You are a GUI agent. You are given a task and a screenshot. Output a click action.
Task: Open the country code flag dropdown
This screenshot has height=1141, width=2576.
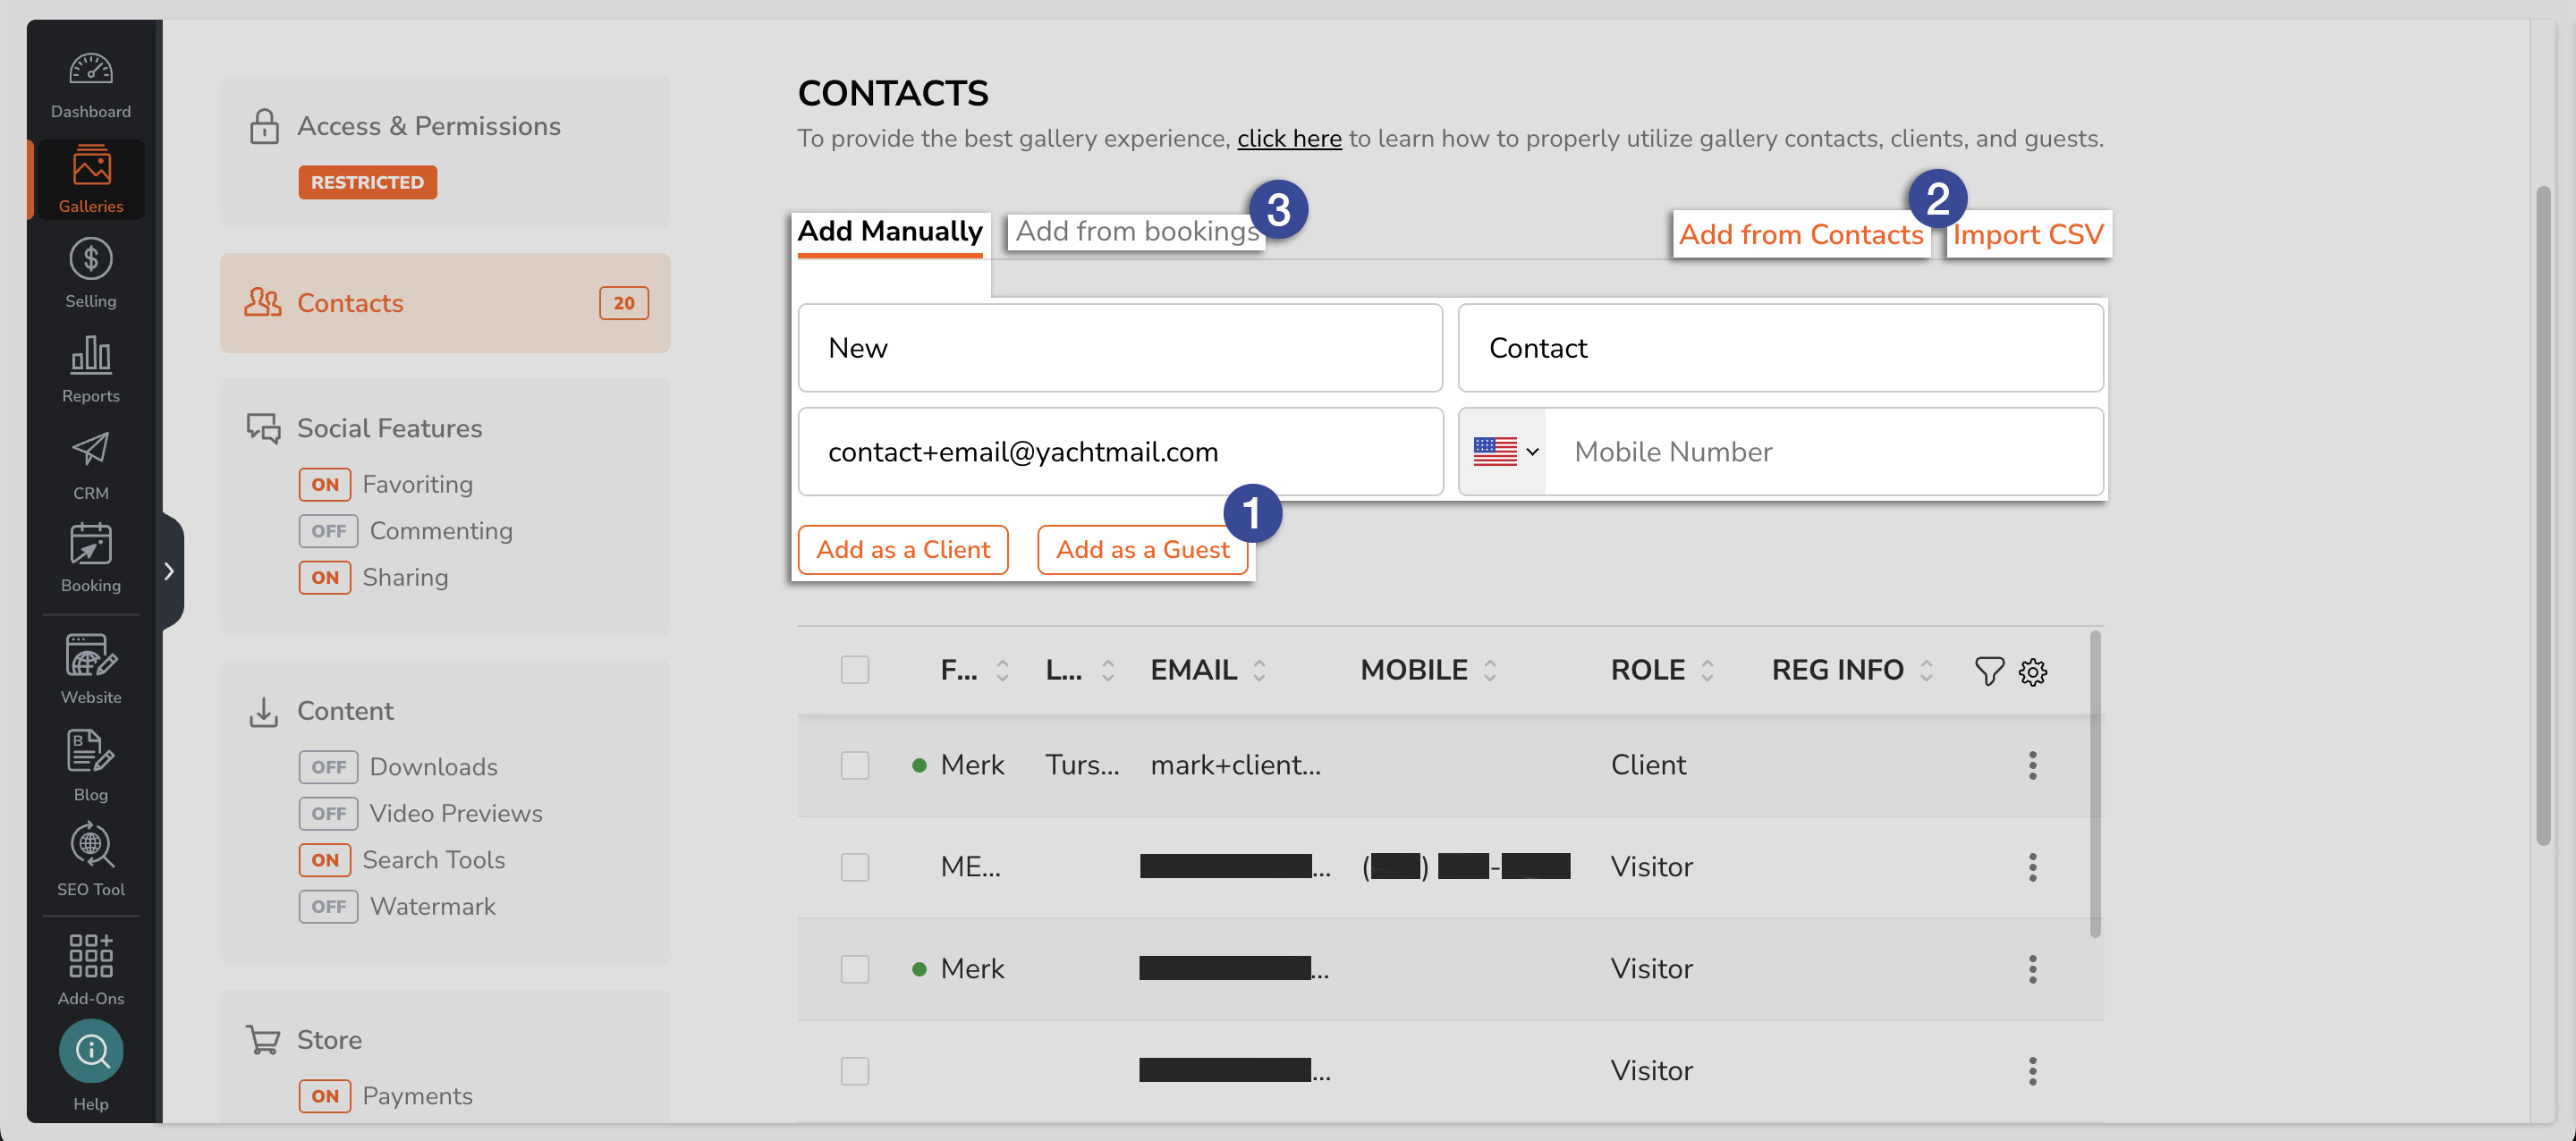coord(1503,452)
